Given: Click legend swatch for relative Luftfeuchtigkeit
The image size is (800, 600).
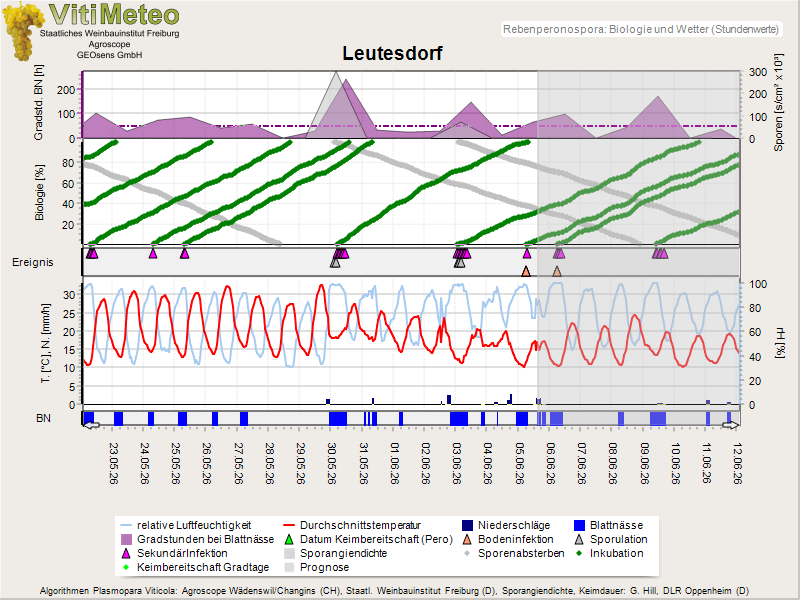Looking at the screenshot, I should point(126,525).
